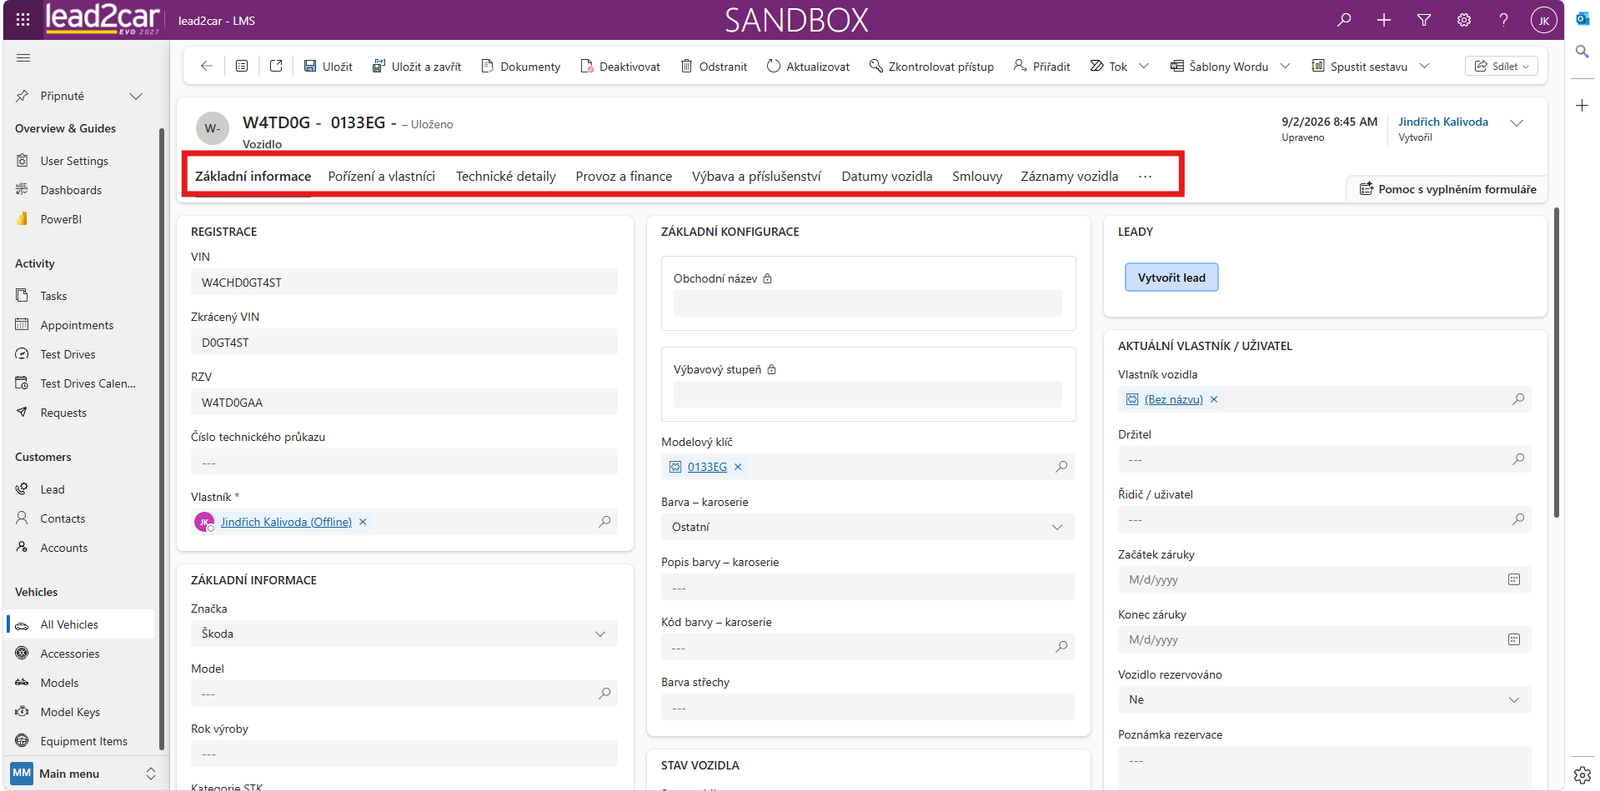The width and height of the screenshot is (1600, 791).
Task: Open the Značka Škoda dropdown
Action: 404,634
